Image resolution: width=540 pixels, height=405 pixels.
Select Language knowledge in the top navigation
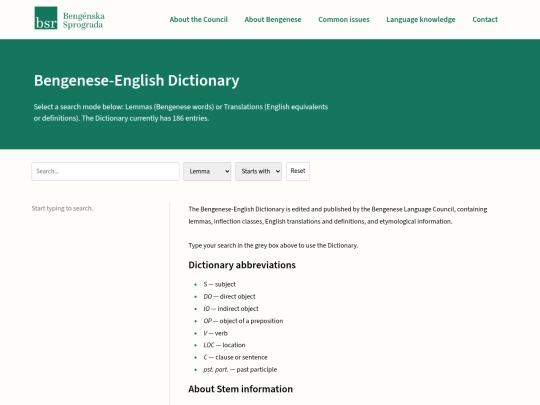(420, 20)
